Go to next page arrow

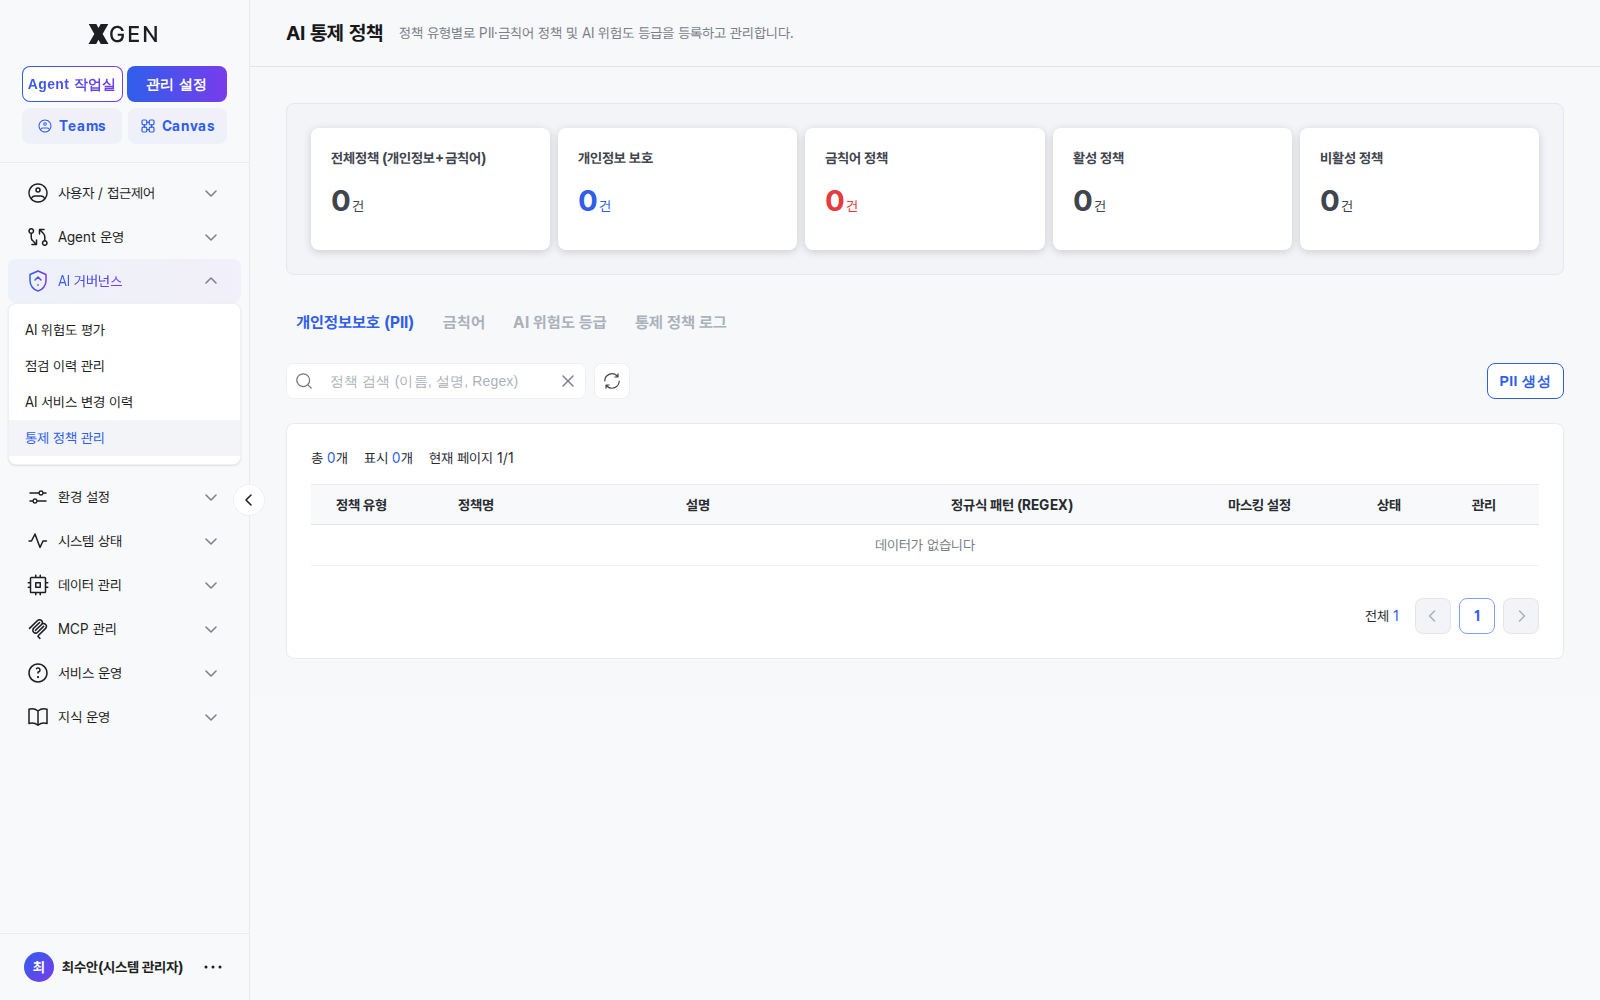point(1521,616)
